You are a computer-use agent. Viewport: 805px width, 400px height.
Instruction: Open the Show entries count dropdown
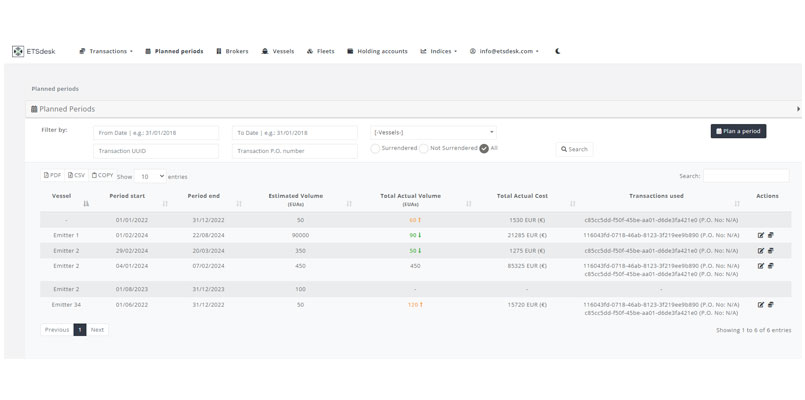151,176
